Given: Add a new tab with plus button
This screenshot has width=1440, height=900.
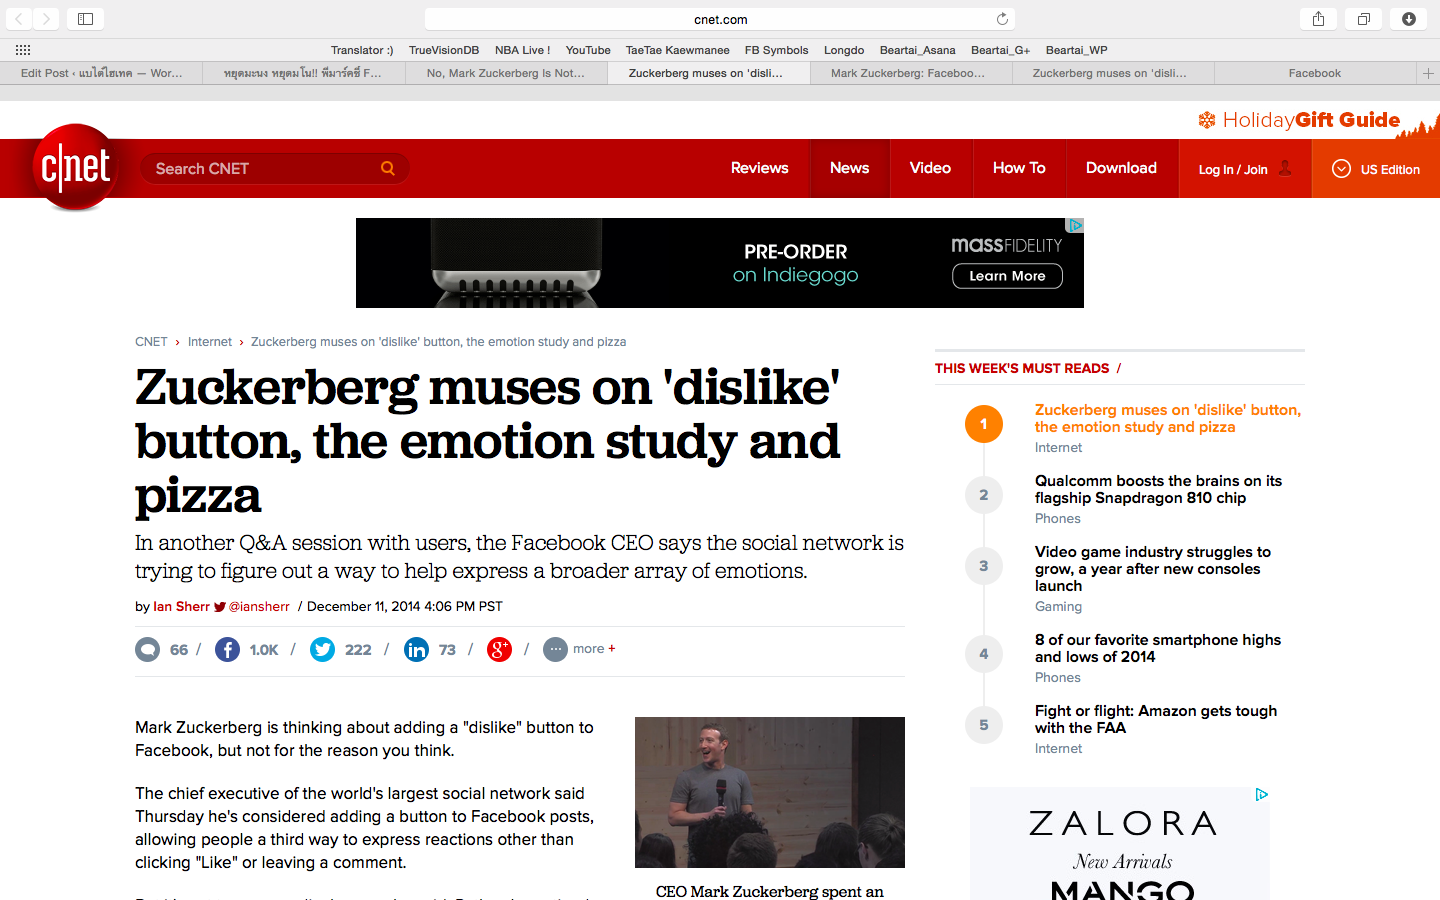Looking at the screenshot, I should tap(1428, 73).
